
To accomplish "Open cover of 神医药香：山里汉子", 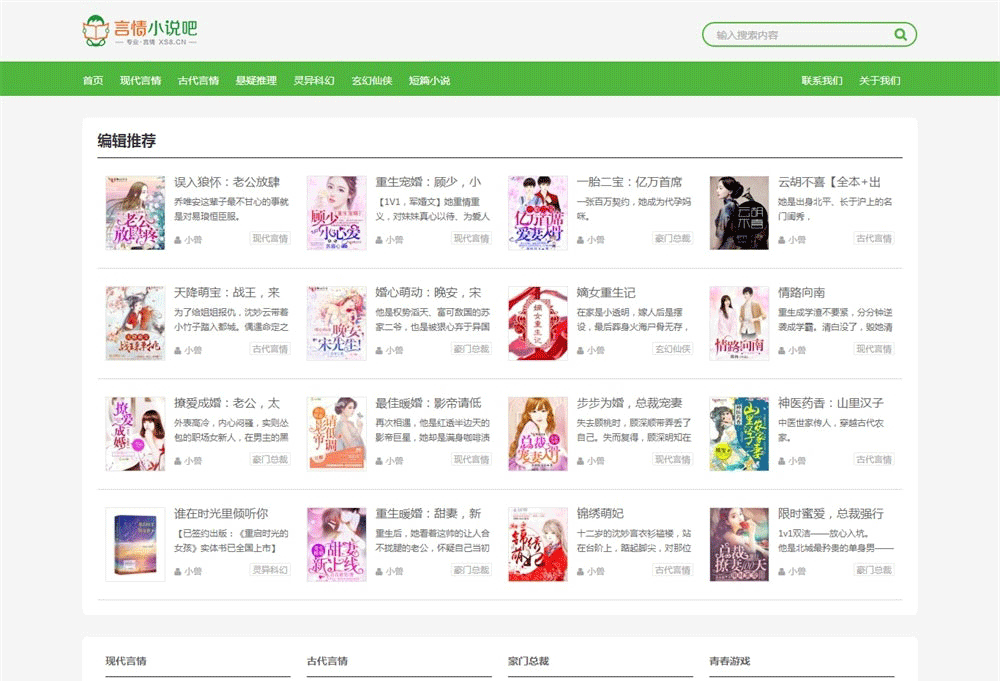I will pyautogui.click(x=739, y=434).
